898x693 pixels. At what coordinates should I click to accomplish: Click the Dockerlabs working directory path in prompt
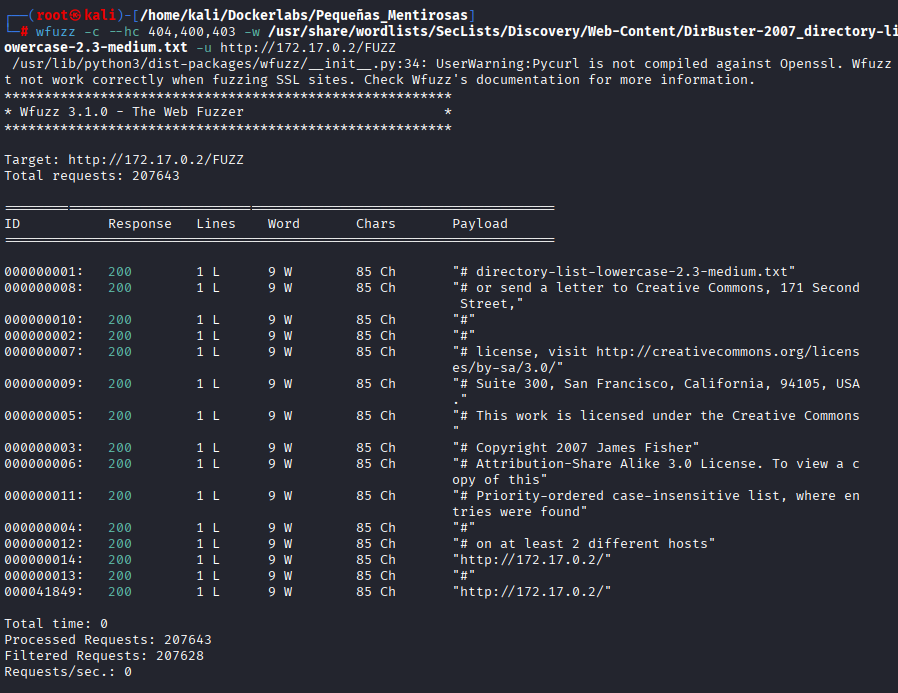coord(300,15)
